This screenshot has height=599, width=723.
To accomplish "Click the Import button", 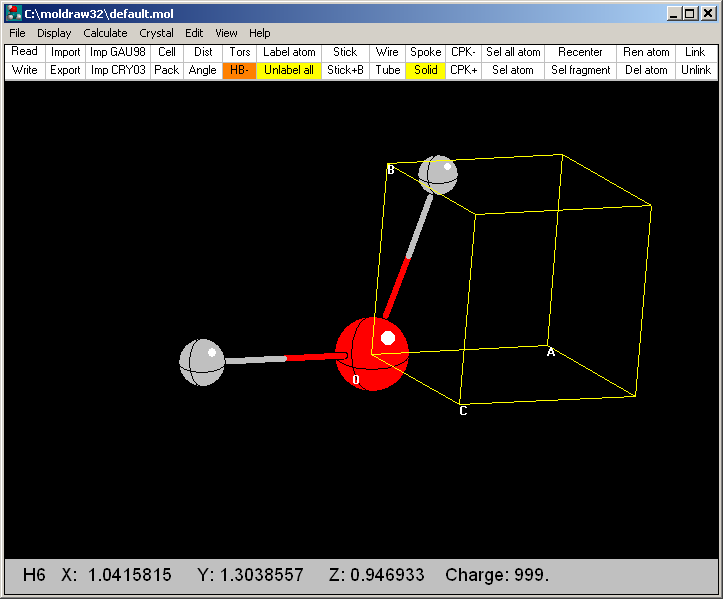I will [x=65, y=52].
